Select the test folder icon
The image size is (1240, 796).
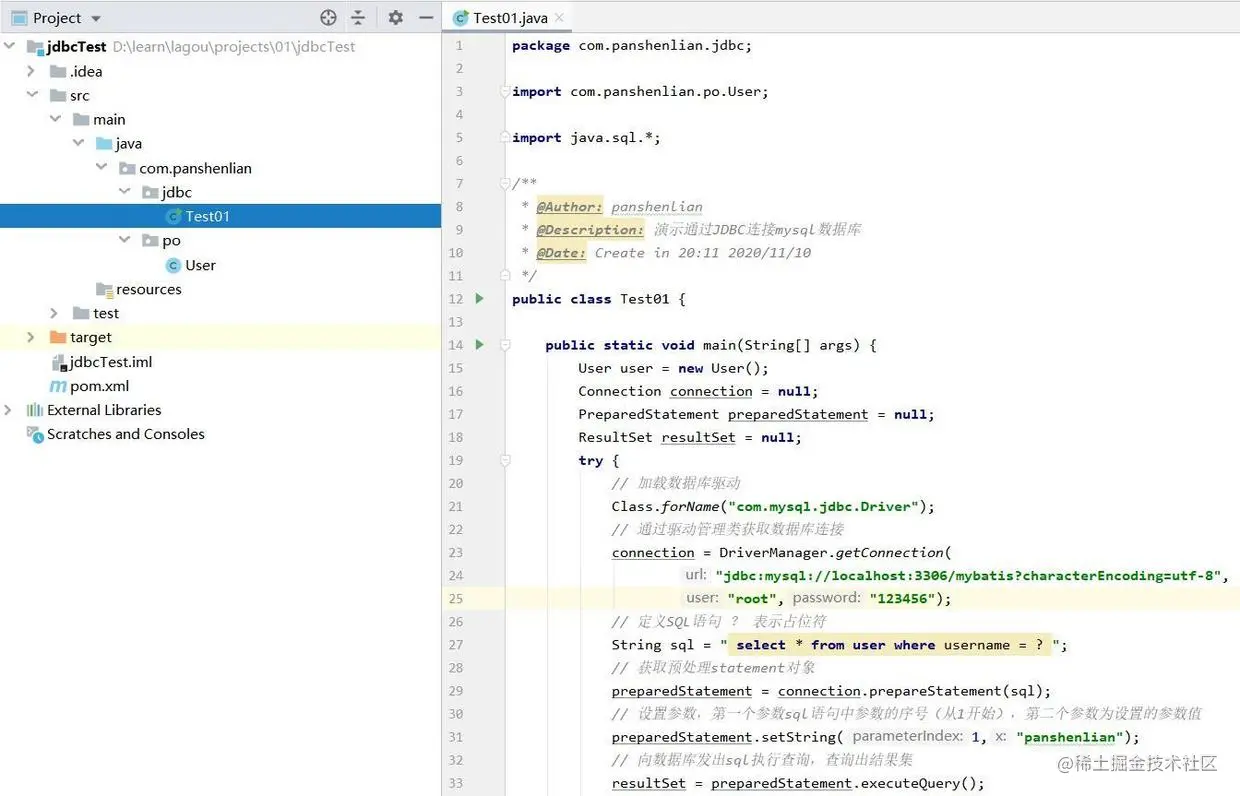(81, 313)
